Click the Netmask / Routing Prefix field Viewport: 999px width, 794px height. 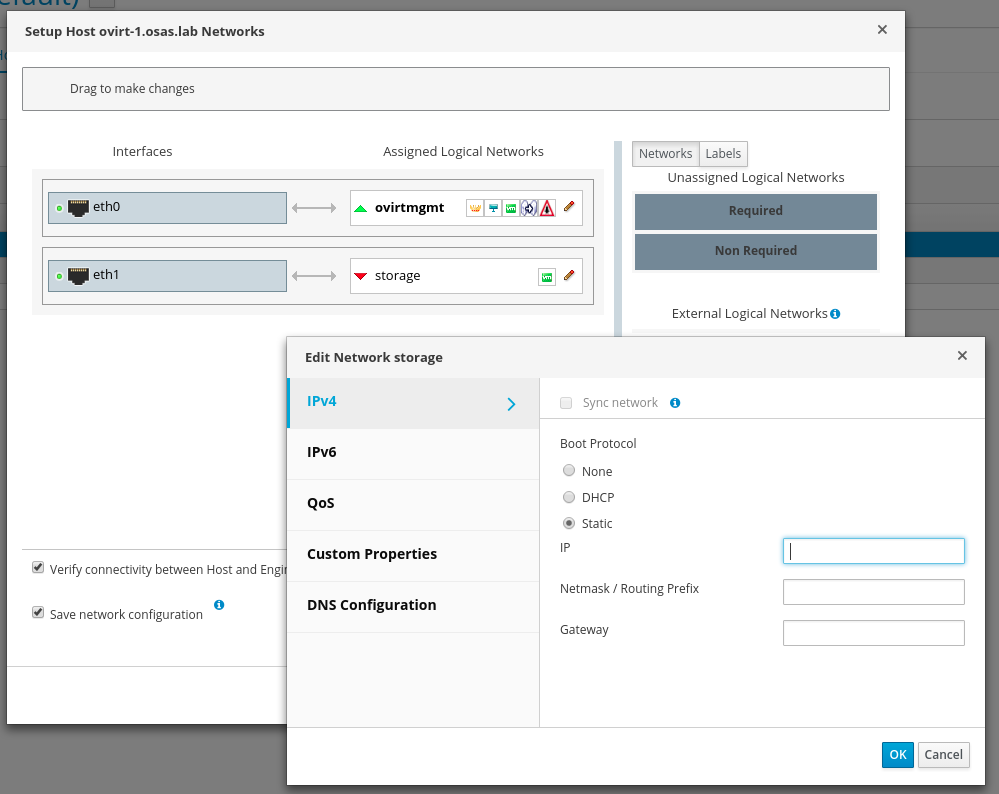pos(873,592)
